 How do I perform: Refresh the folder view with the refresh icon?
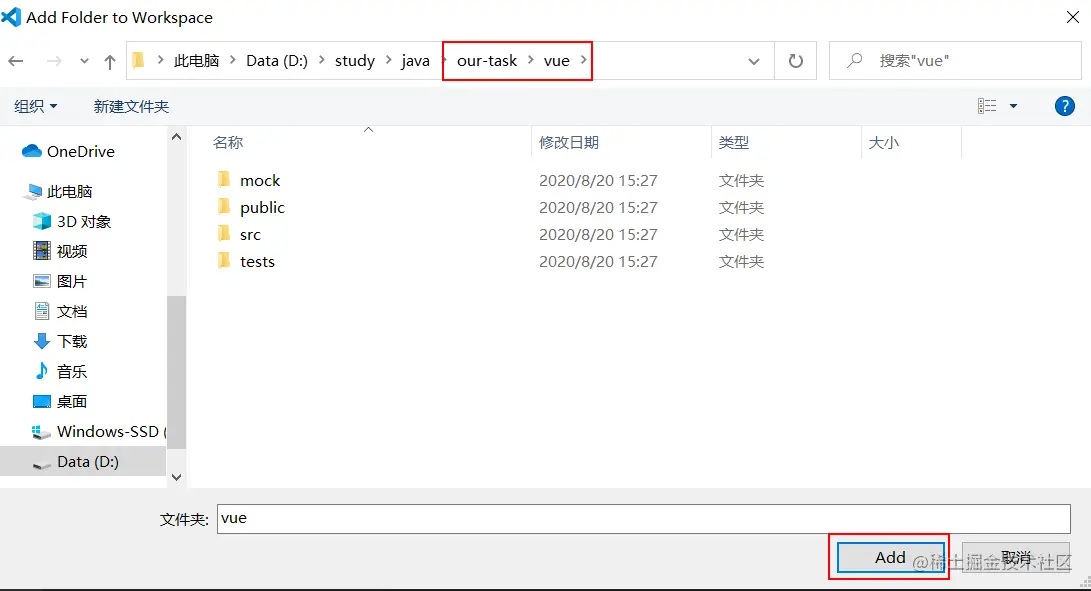point(795,60)
